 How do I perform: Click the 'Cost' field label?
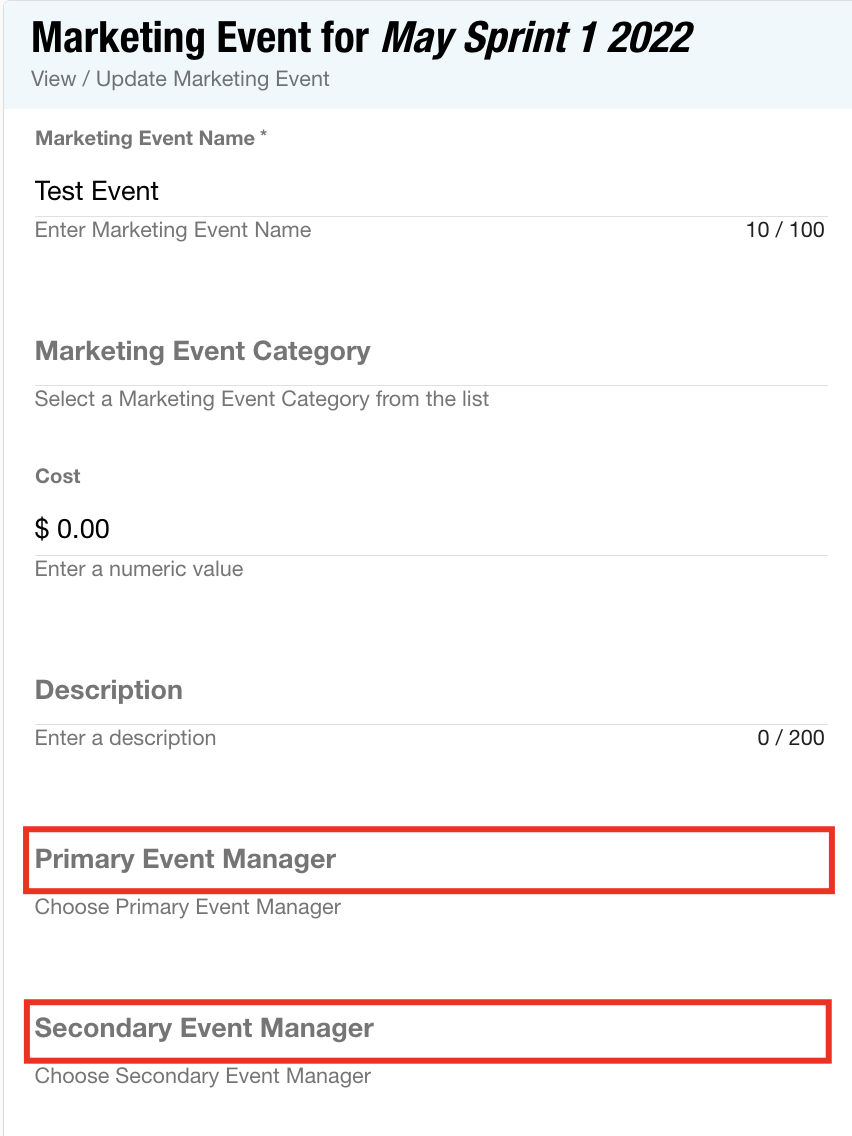click(58, 477)
